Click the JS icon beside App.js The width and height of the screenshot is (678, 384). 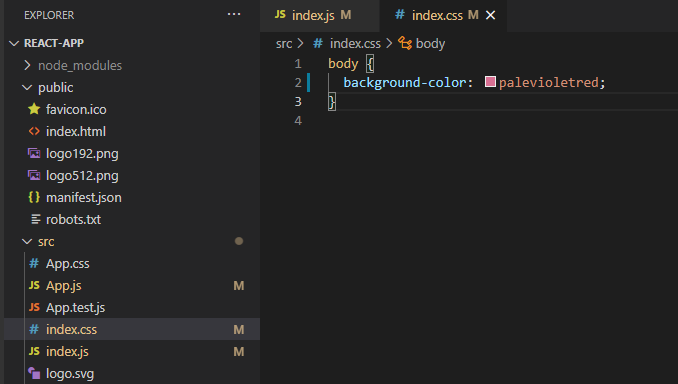coord(34,285)
